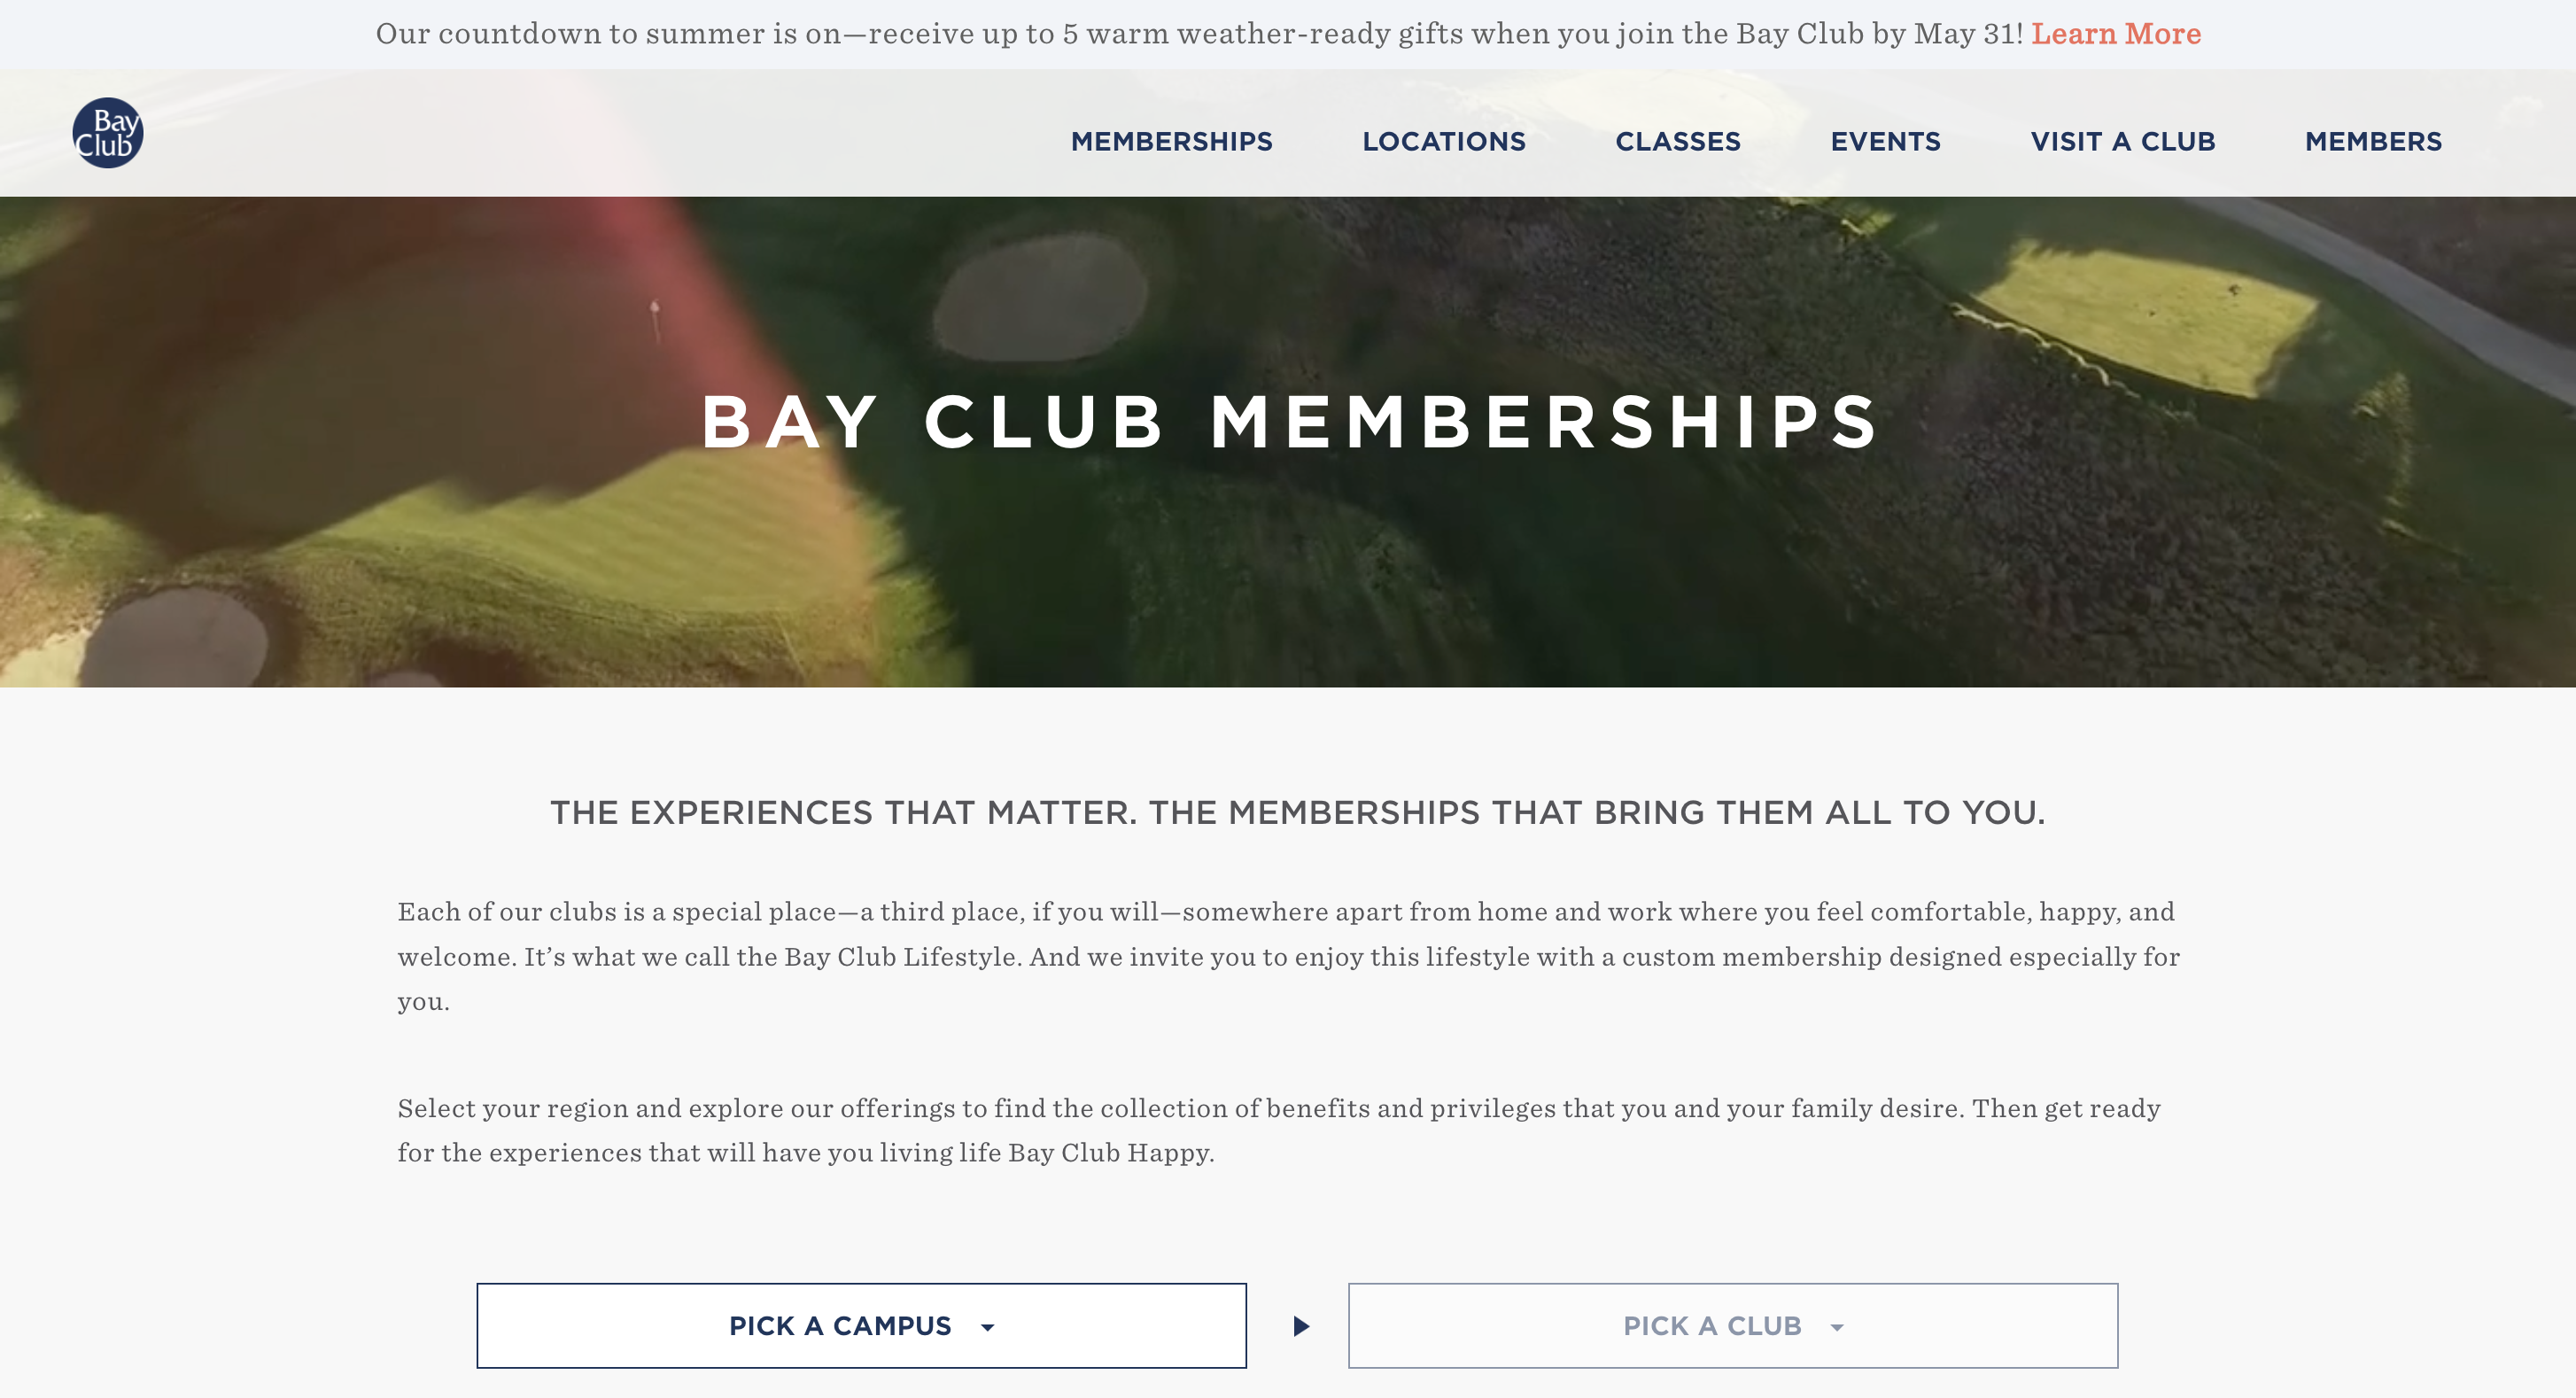Screen dimensions: 2576x1398
Task: Click the Select your region paragraph
Action: 1278,1130
